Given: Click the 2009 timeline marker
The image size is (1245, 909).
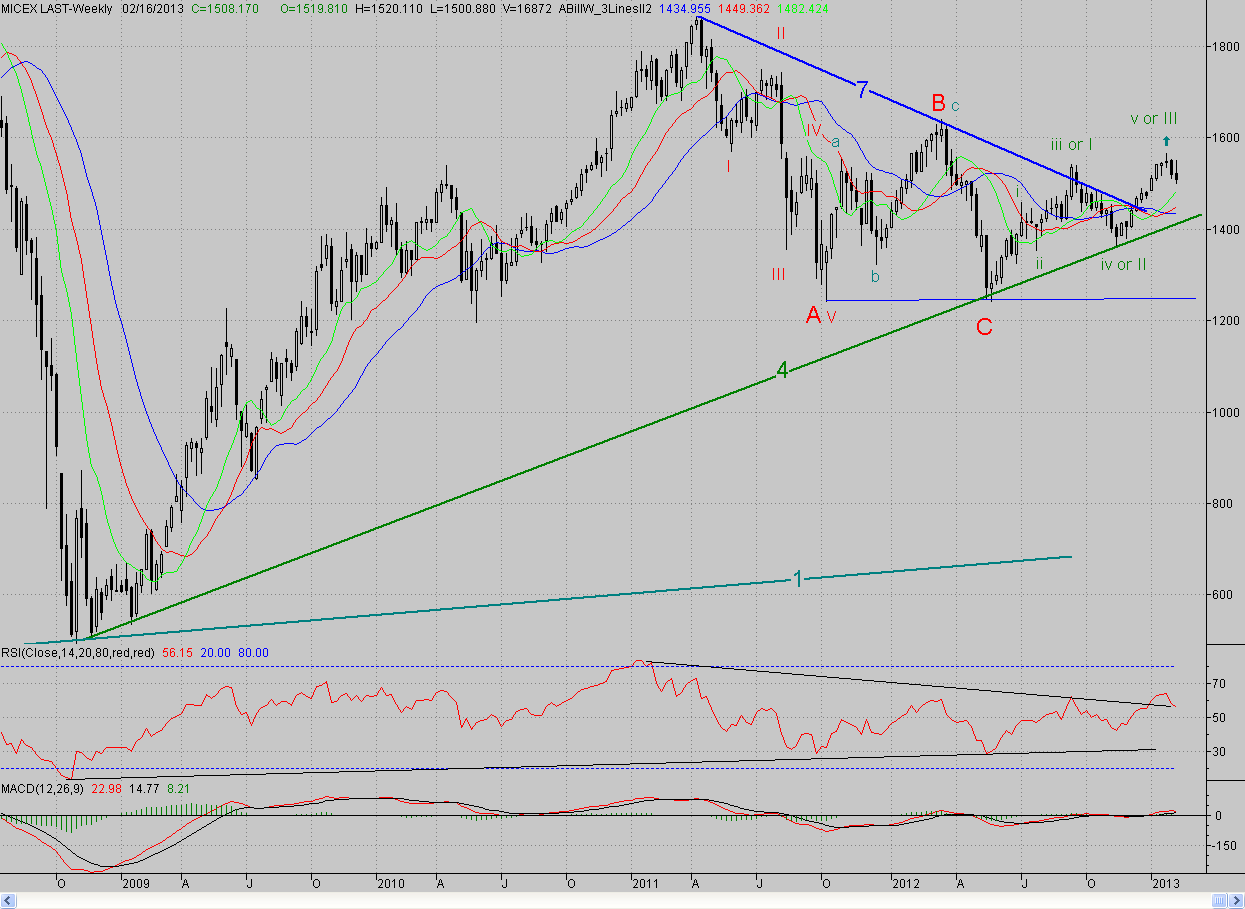Looking at the screenshot, I should point(135,884).
